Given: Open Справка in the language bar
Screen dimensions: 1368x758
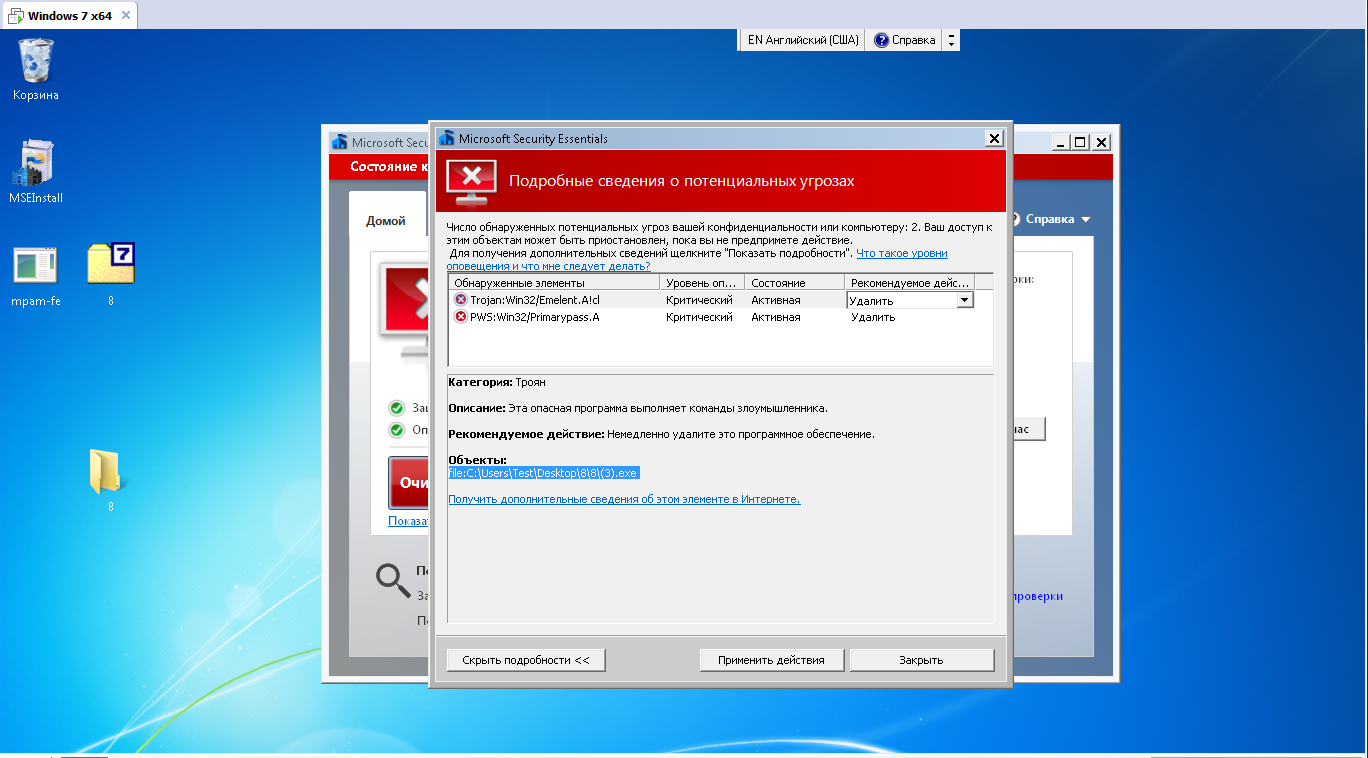Looking at the screenshot, I should tap(905, 40).
